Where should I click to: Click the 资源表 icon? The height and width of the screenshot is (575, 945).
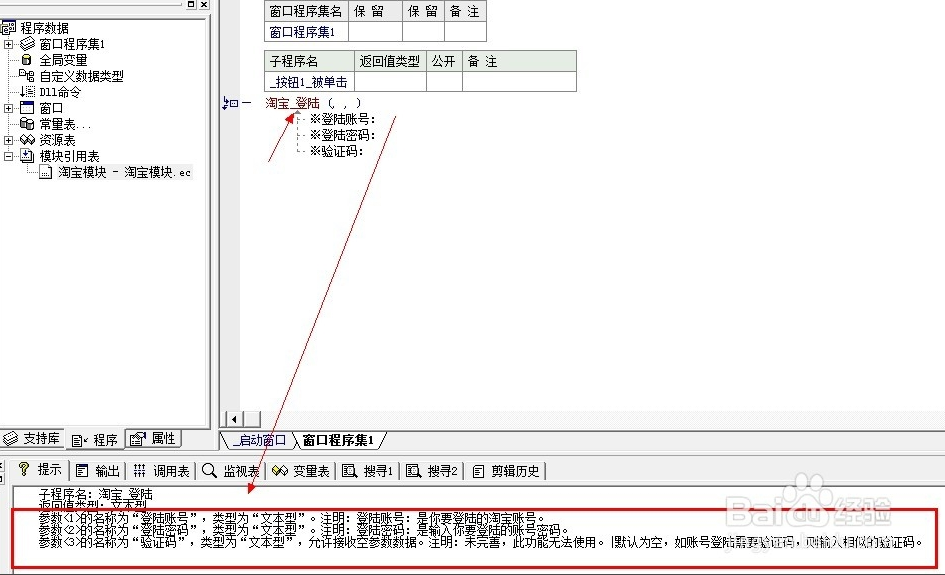point(27,139)
